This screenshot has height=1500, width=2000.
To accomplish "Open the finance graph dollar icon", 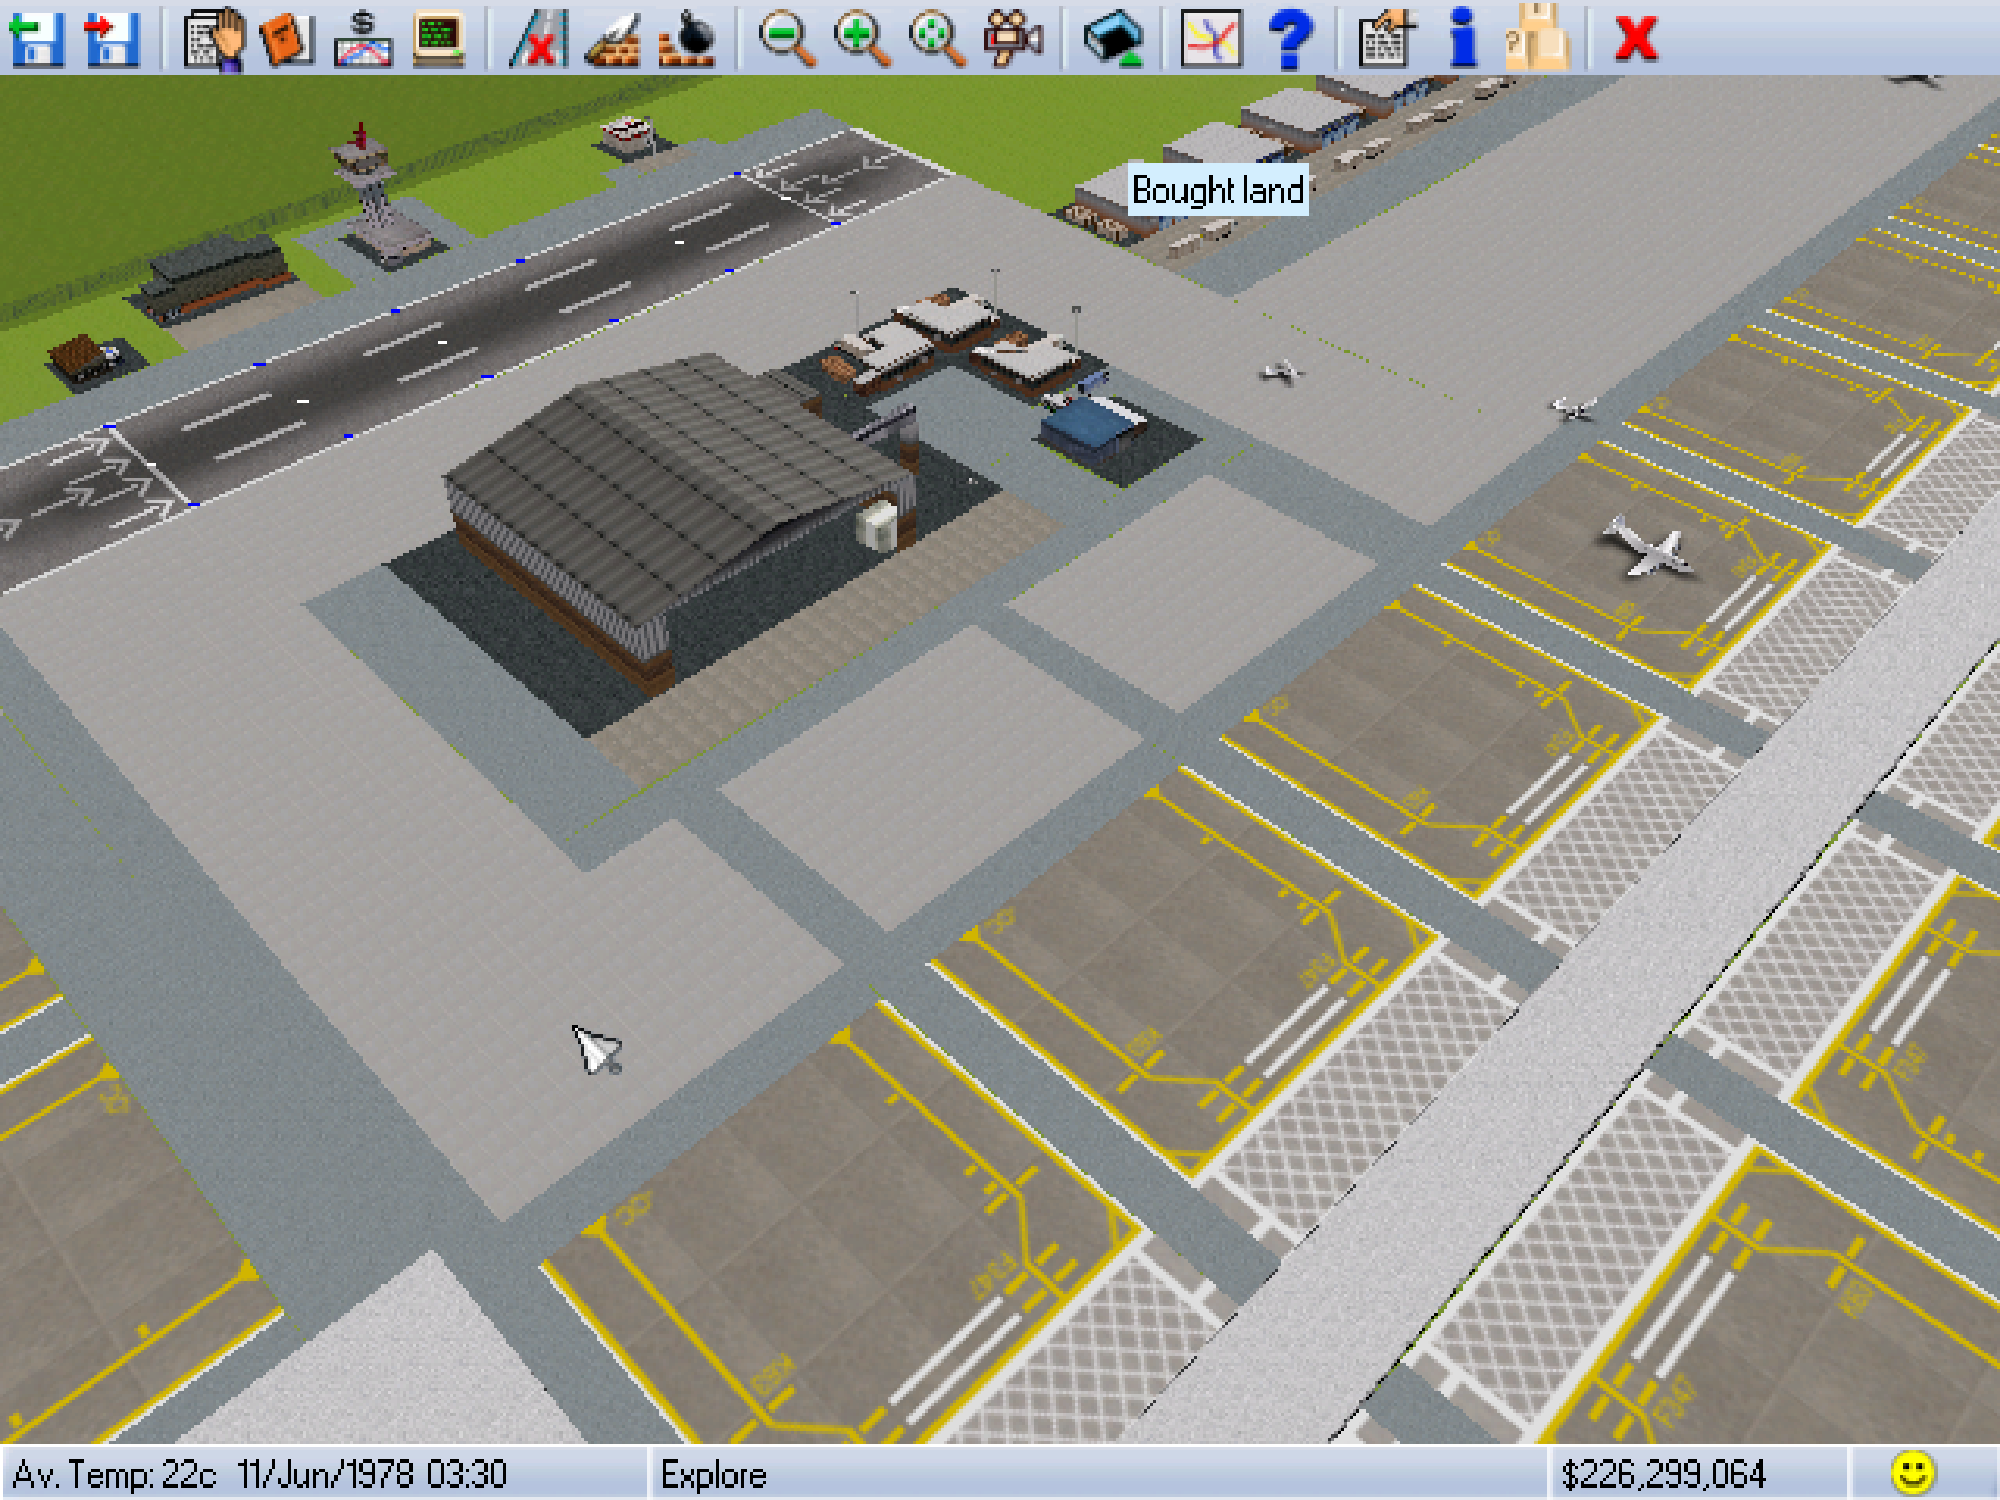I will click(362, 38).
